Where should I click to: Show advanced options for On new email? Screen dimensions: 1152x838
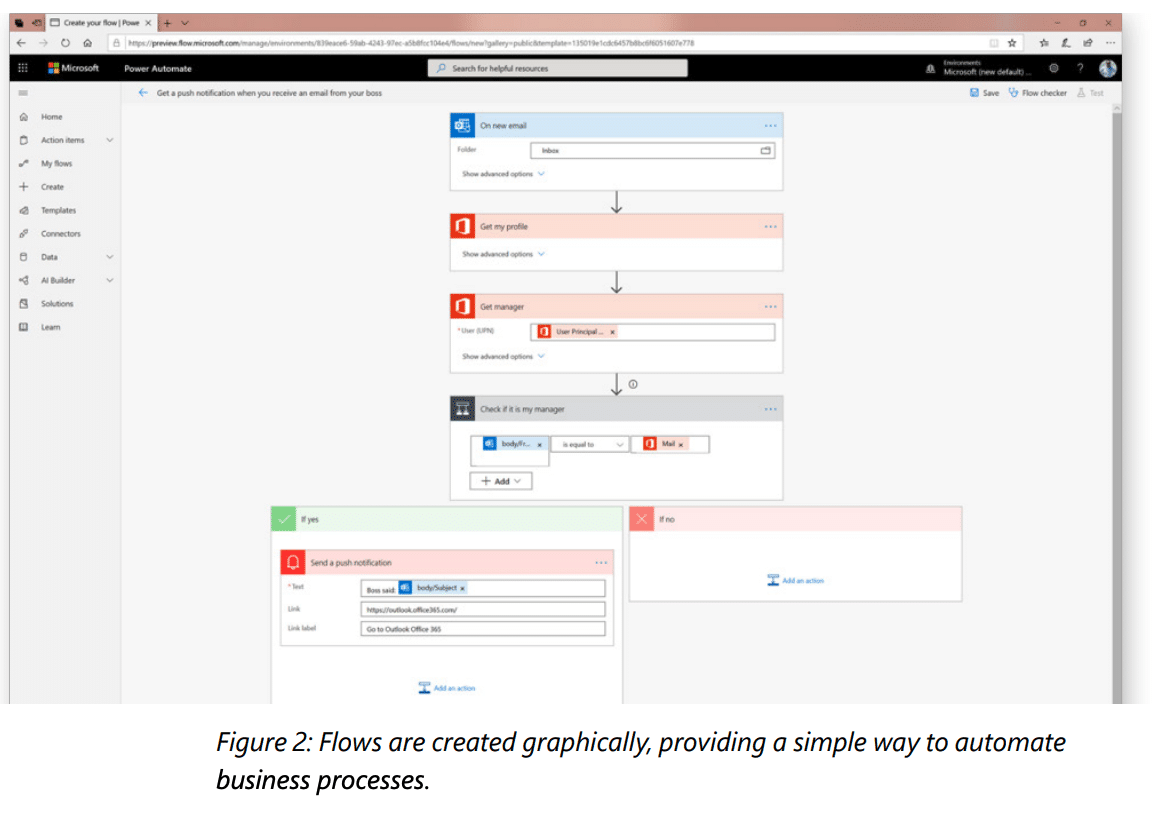(503, 174)
